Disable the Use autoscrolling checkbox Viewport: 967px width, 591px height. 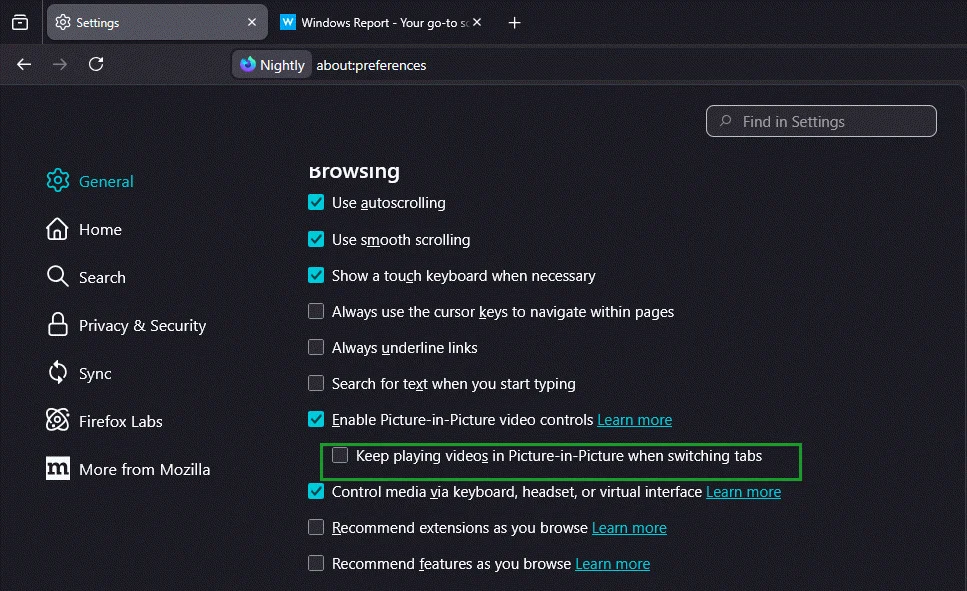point(316,203)
